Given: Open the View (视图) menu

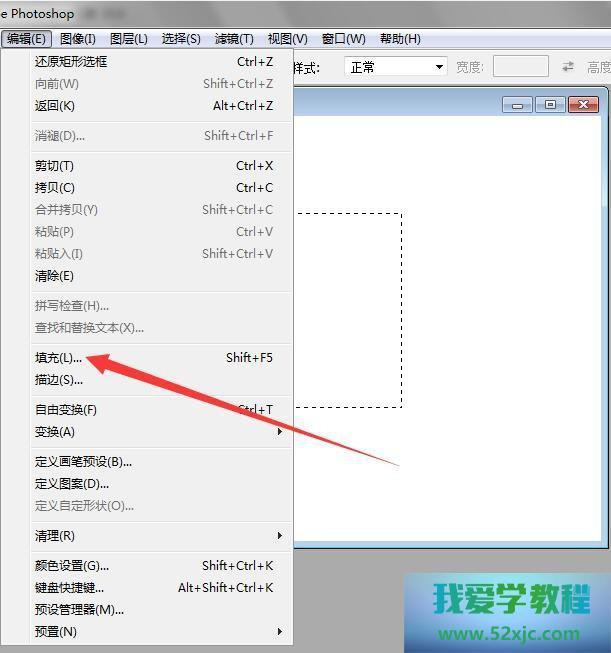Looking at the screenshot, I should pos(287,39).
